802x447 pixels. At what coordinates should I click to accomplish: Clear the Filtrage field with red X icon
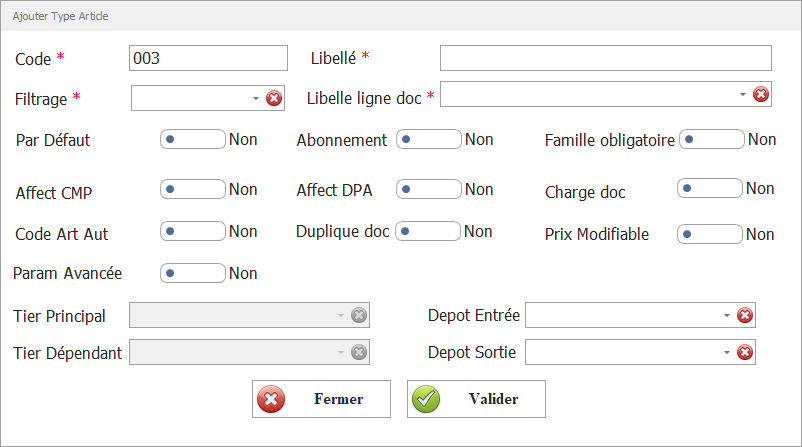(x=274, y=98)
